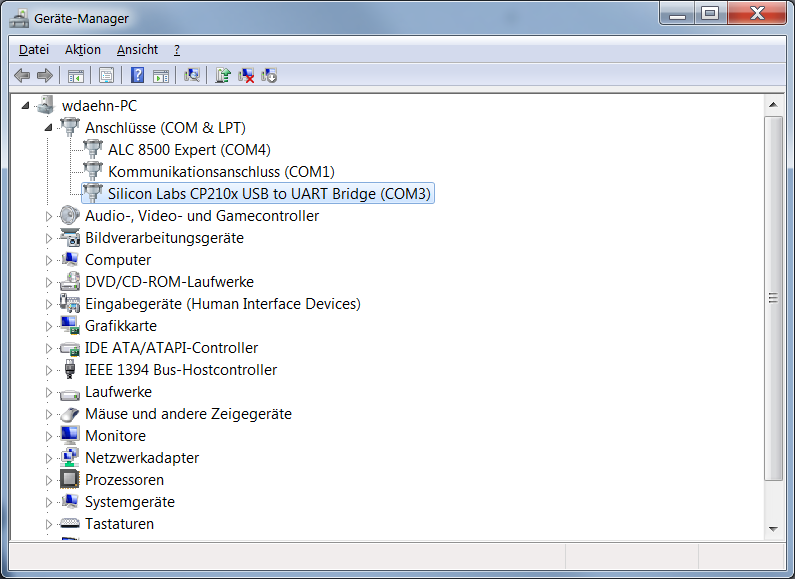Image resolution: width=795 pixels, height=579 pixels.
Task: Click the Back arrow in toolbar
Action: (21, 75)
